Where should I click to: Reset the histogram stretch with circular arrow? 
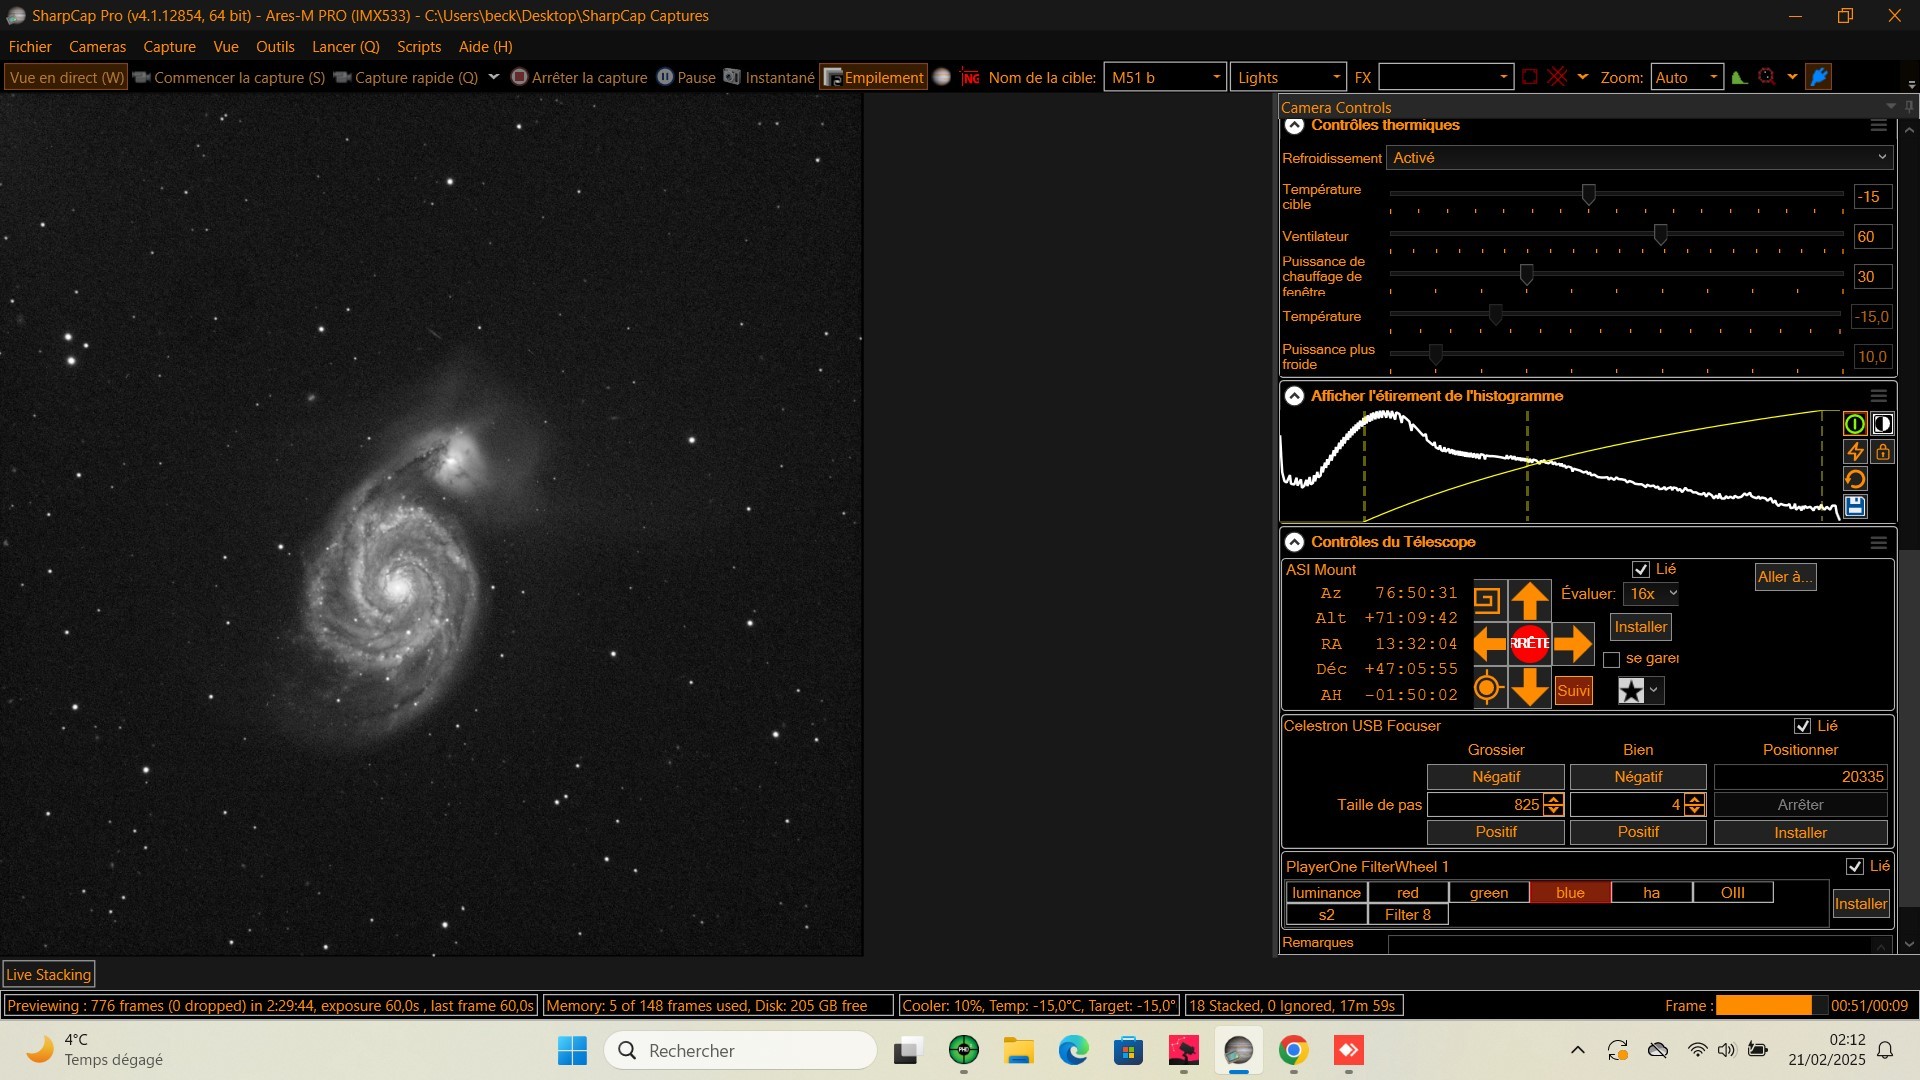click(1855, 479)
